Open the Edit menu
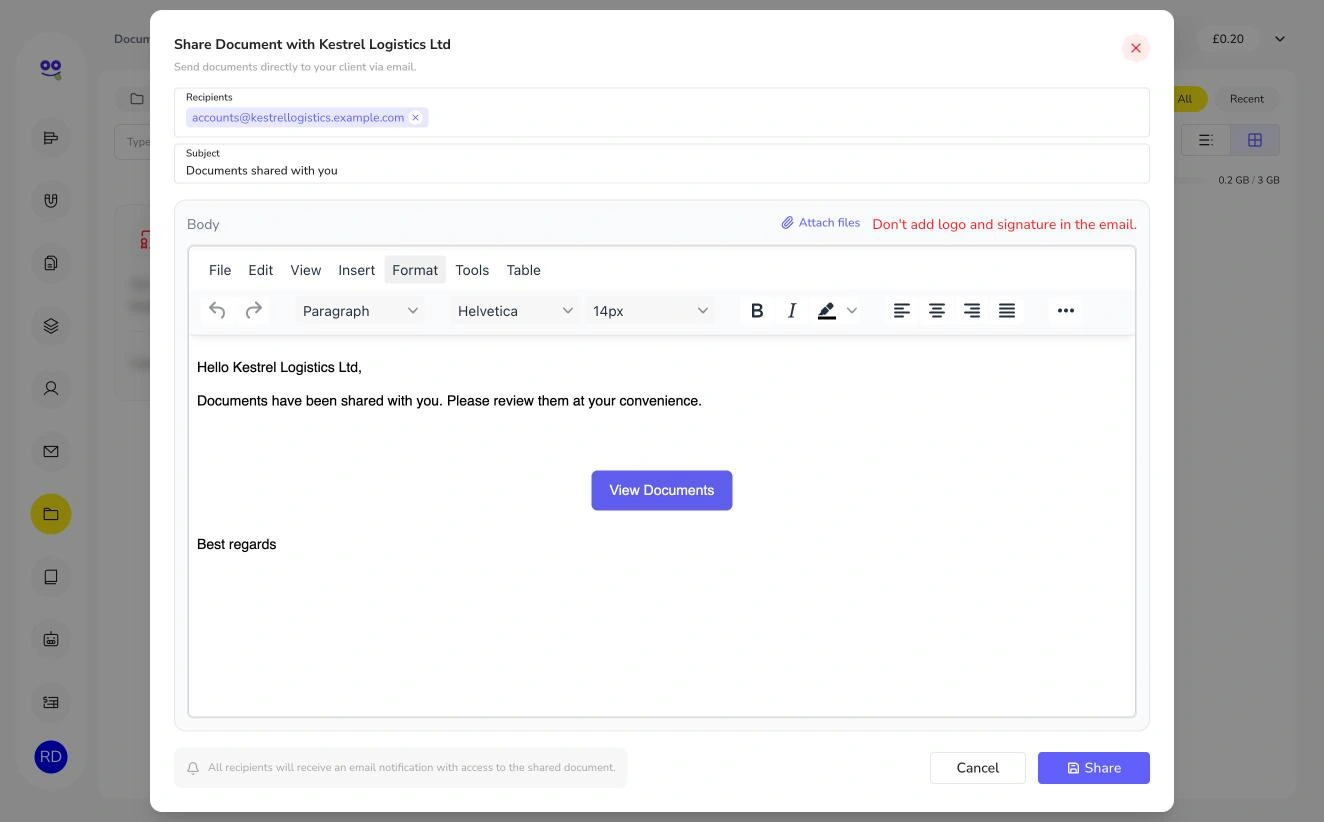Viewport: 1324px width, 822px height. pyautogui.click(x=261, y=270)
